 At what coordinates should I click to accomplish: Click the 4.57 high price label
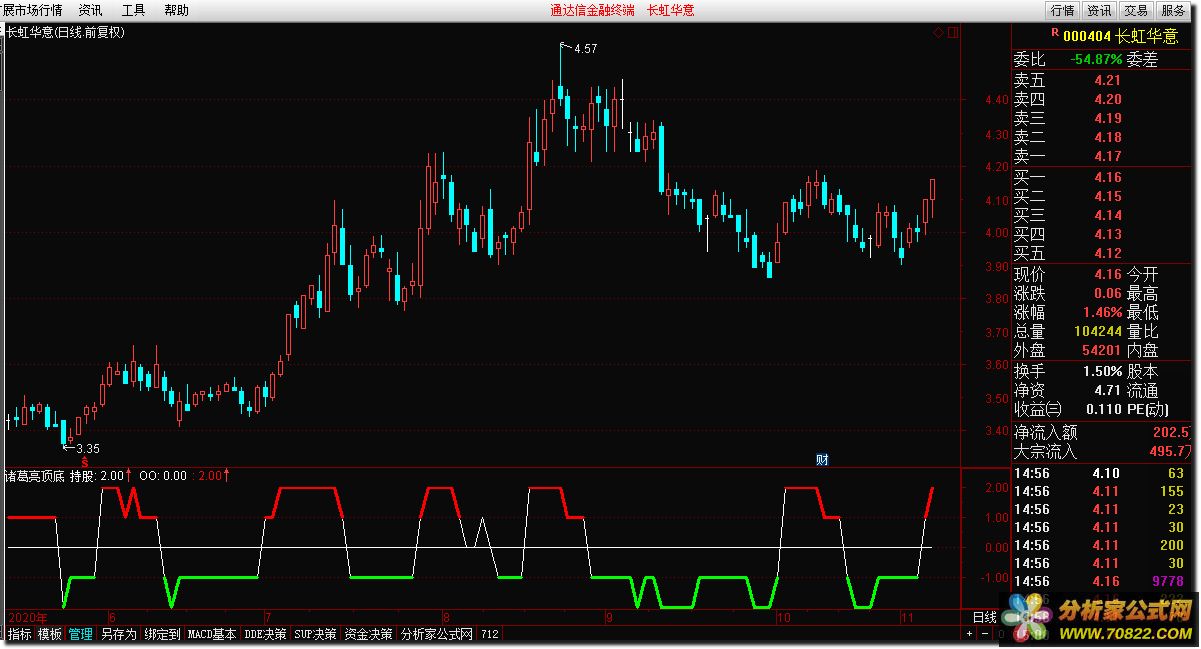[x=584, y=48]
